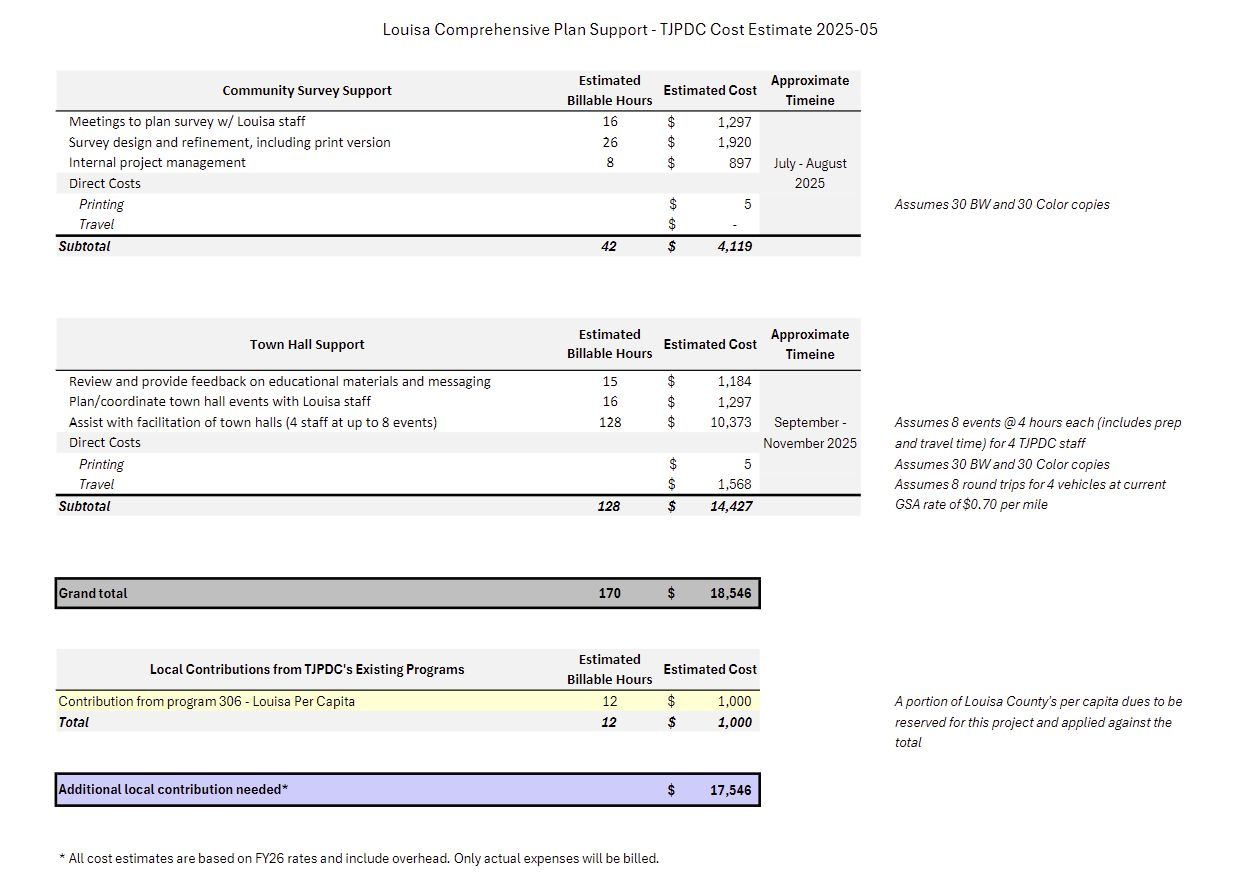
Task: Click the 'September - November 2025' timeline cell
Action: (810, 432)
